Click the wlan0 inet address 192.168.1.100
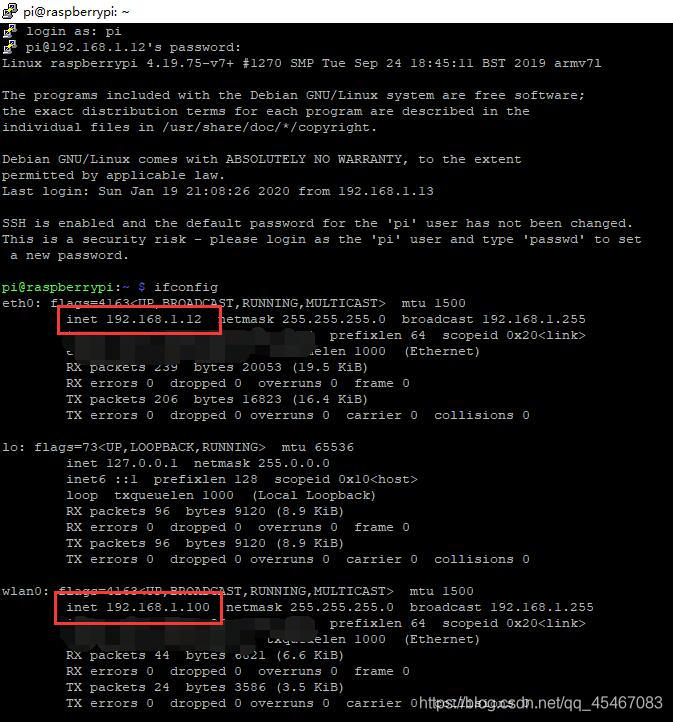 point(158,607)
